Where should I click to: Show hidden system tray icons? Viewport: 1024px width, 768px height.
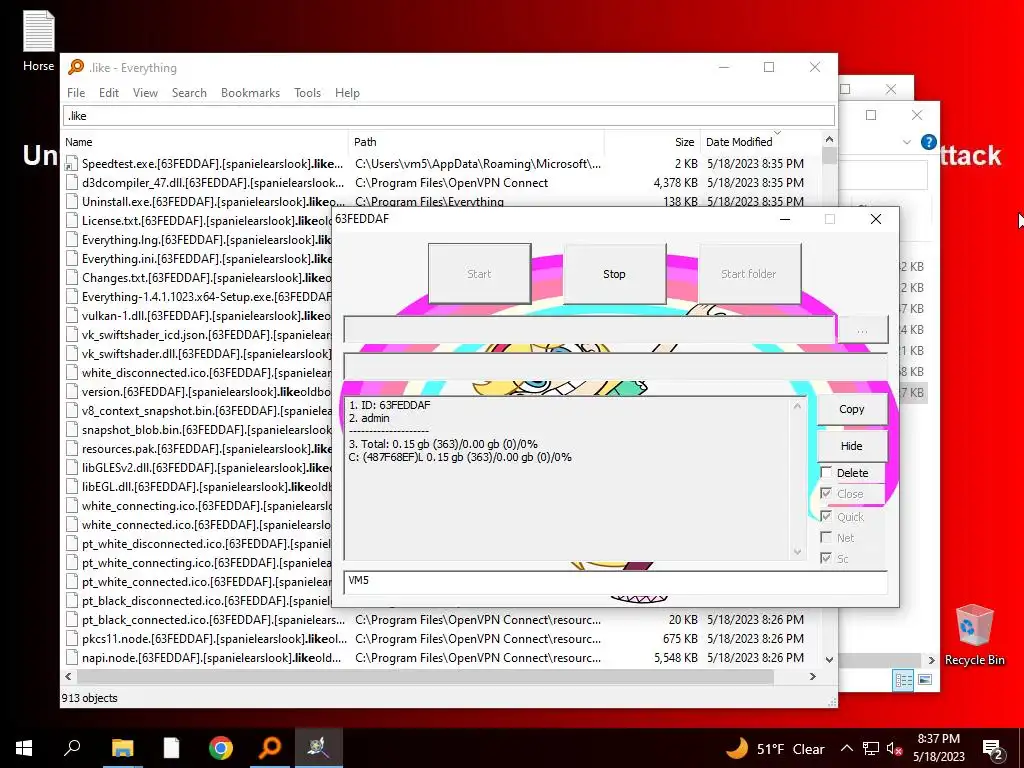(846, 748)
